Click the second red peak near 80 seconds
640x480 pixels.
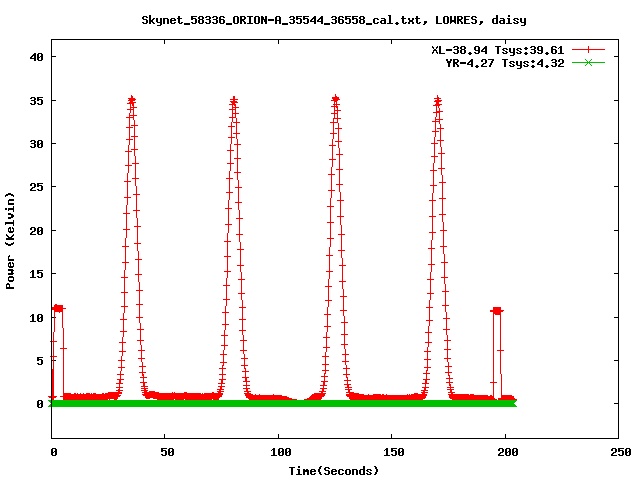pos(233,100)
